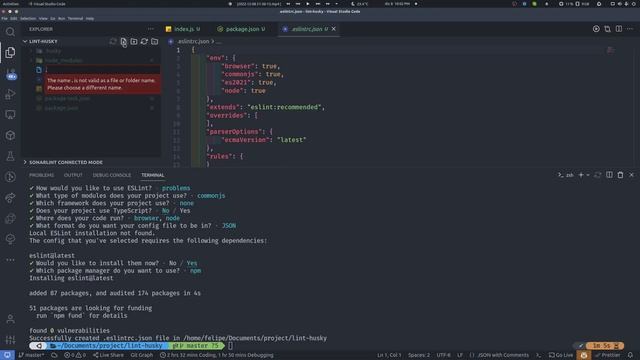
Task: Open Git Graph from status bar
Action: pos(142,355)
